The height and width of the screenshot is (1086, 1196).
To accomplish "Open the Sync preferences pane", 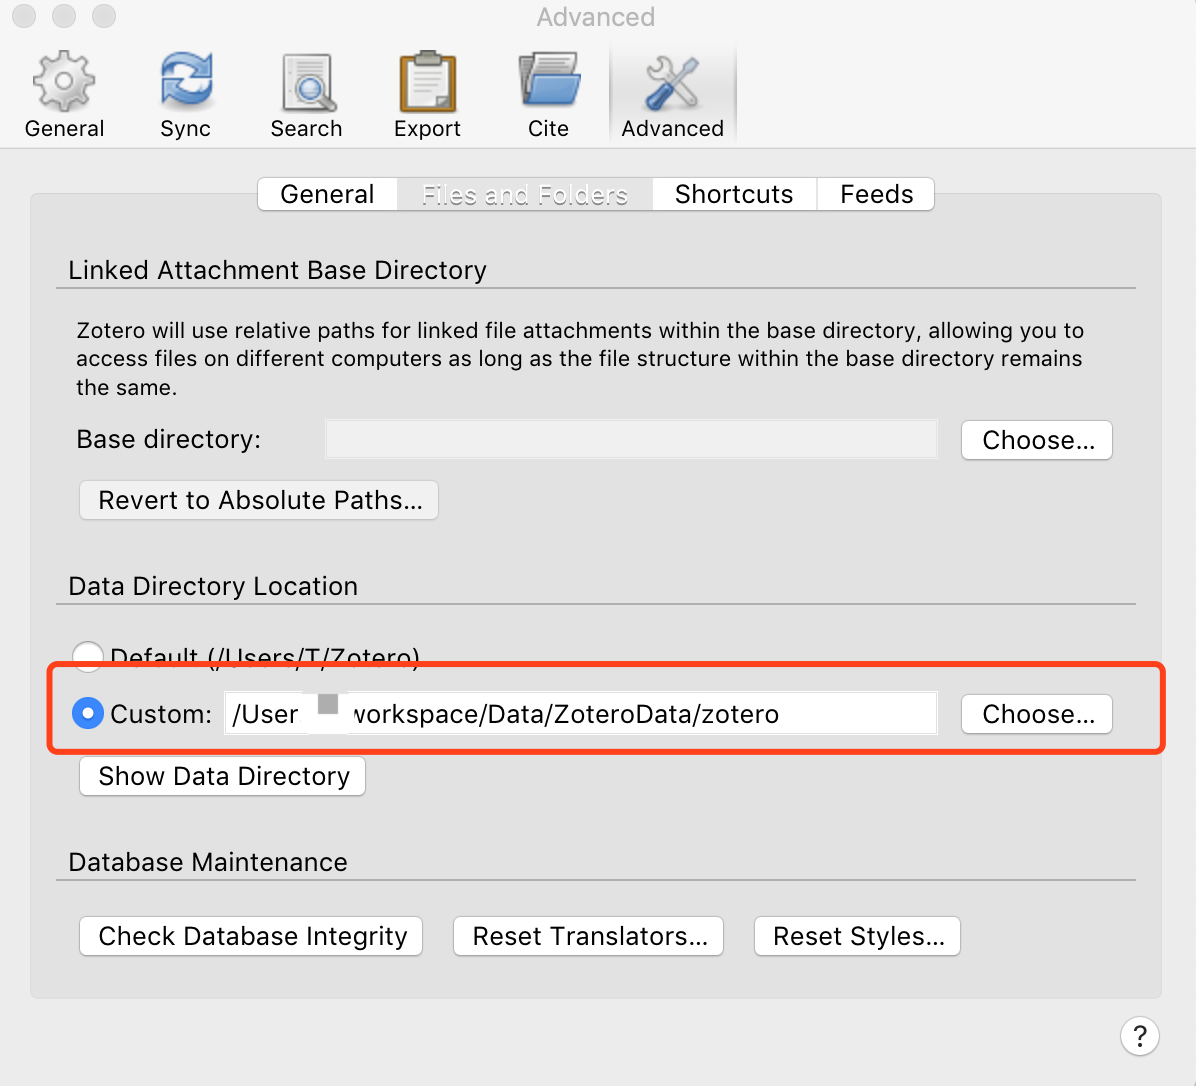I will pyautogui.click(x=185, y=95).
